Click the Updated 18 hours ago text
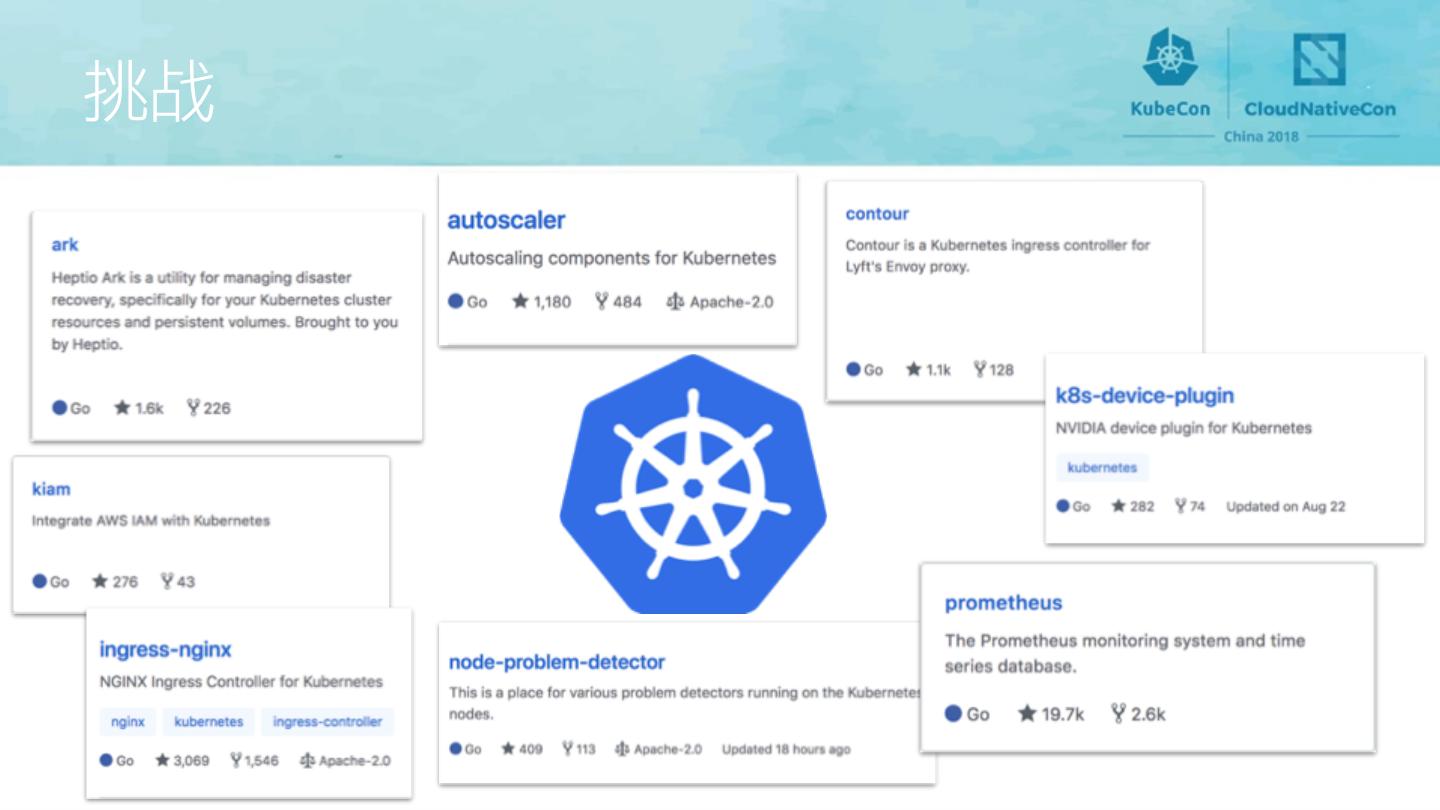This screenshot has width=1440, height=810. coord(786,749)
